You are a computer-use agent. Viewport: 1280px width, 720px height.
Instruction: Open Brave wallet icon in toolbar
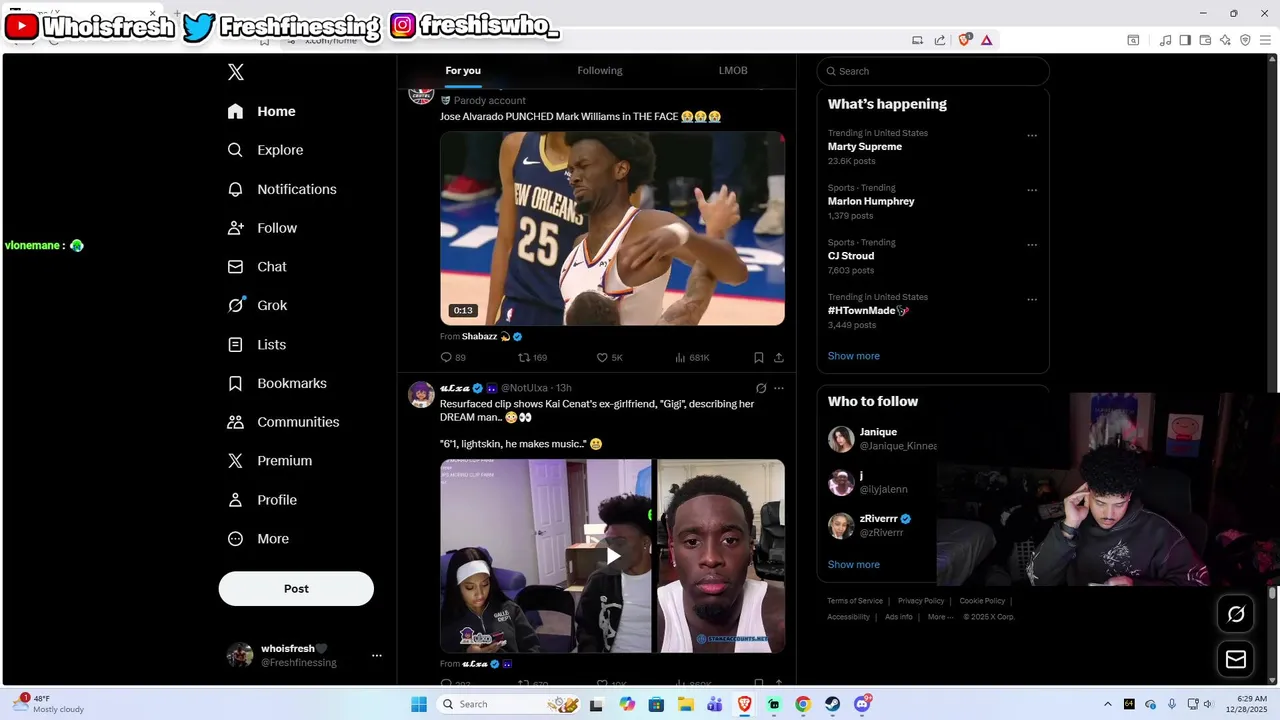(x=1205, y=40)
